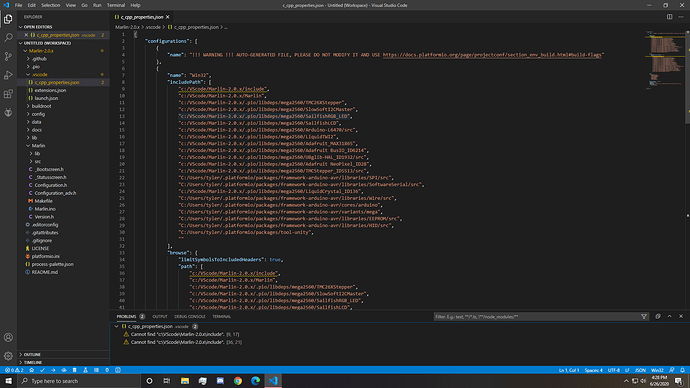This screenshot has height=388, width=690.
Task: Click the PlatformIO Build checkmark icon
Action: [x=42, y=370]
